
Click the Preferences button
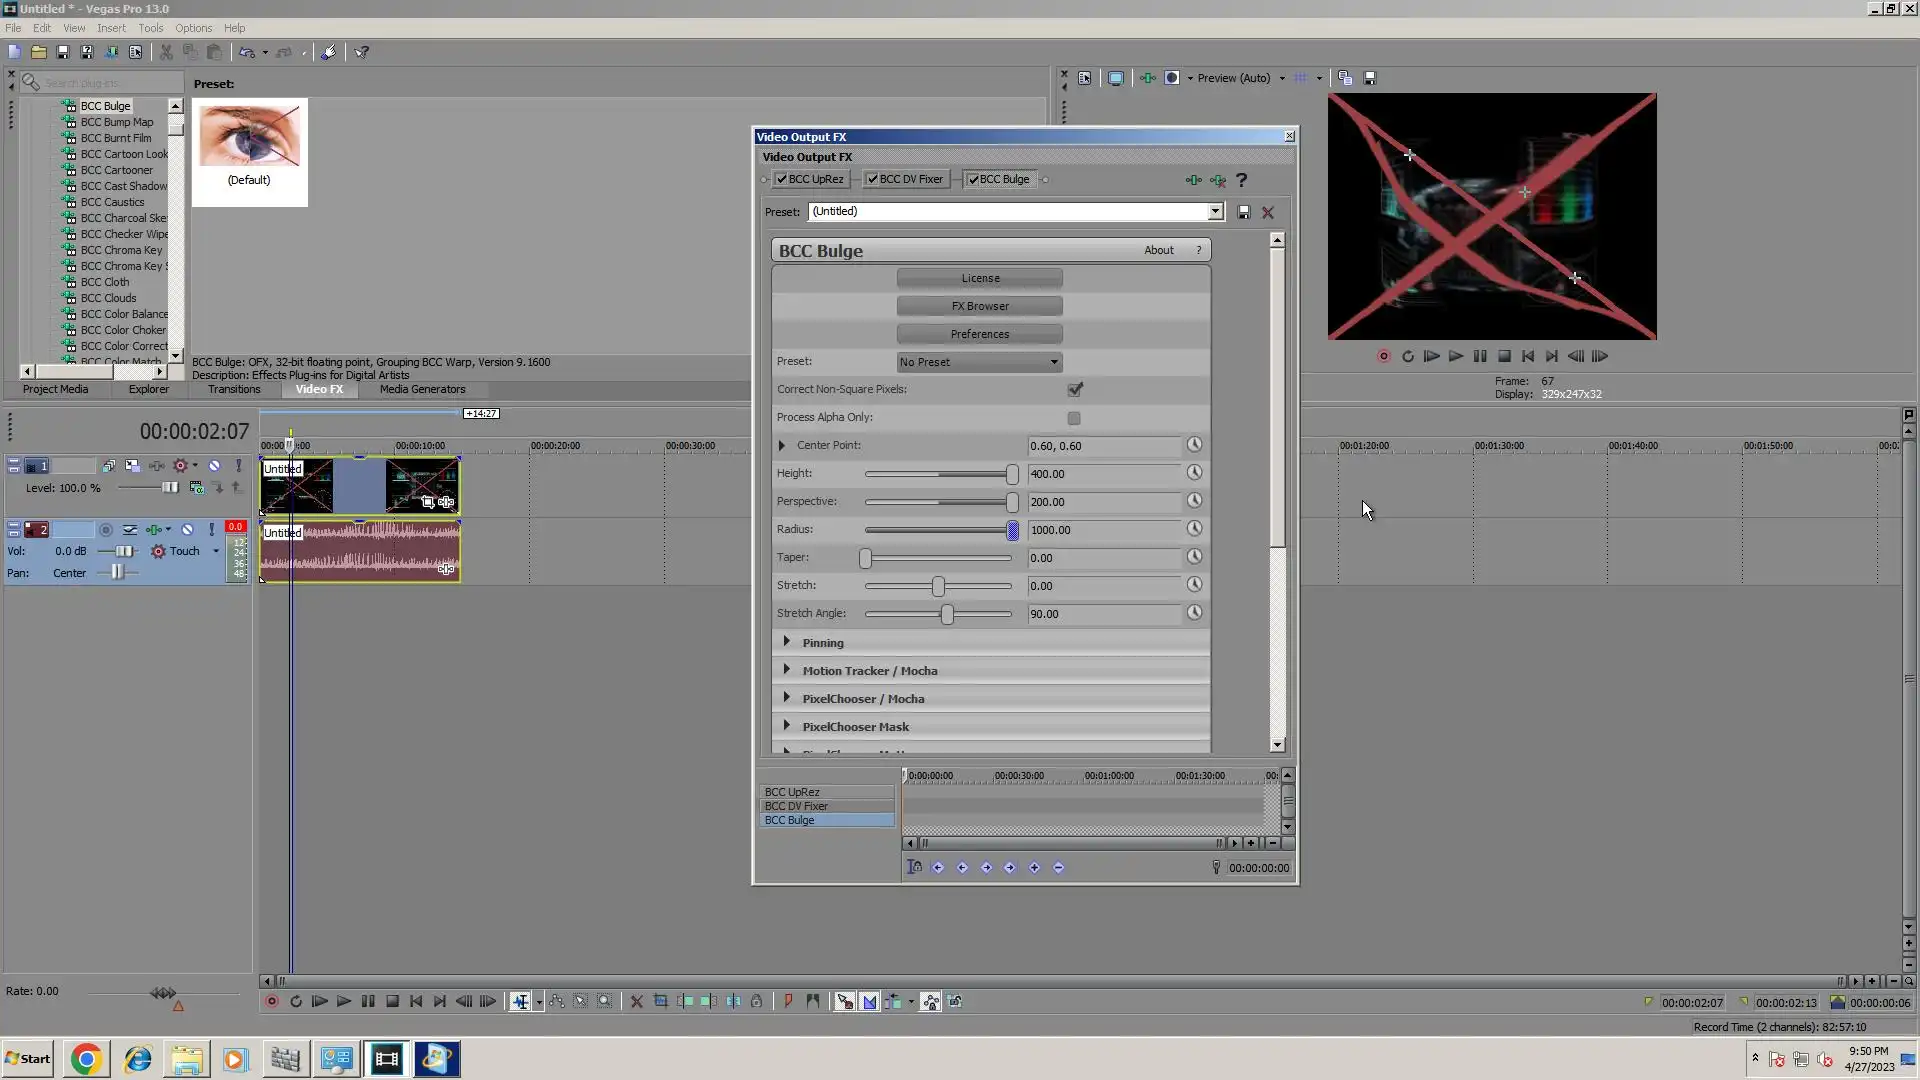click(x=979, y=334)
